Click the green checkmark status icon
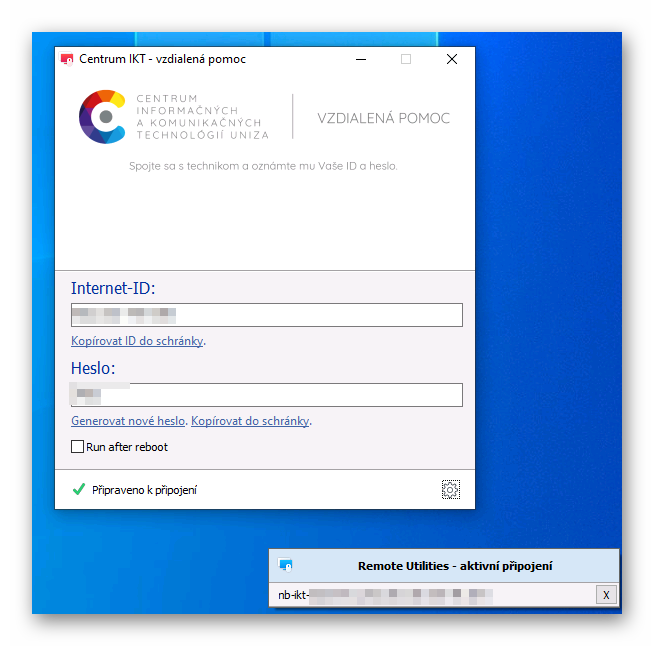The height and width of the screenshot is (646, 654). [x=78, y=490]
